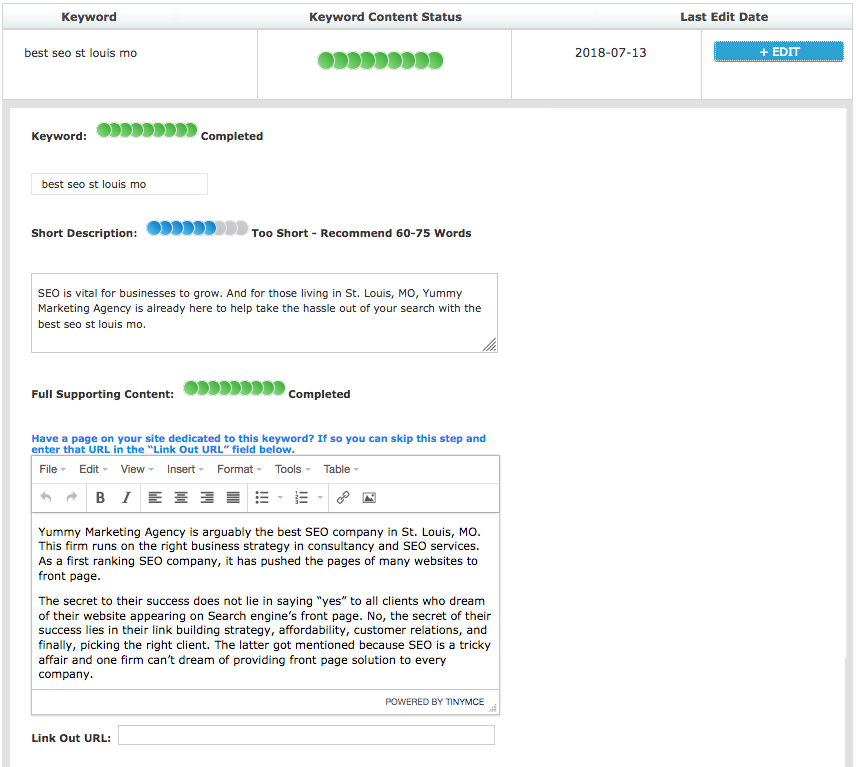Justify the editor text
Screen dimensions: 856x767
click(233, 497)
